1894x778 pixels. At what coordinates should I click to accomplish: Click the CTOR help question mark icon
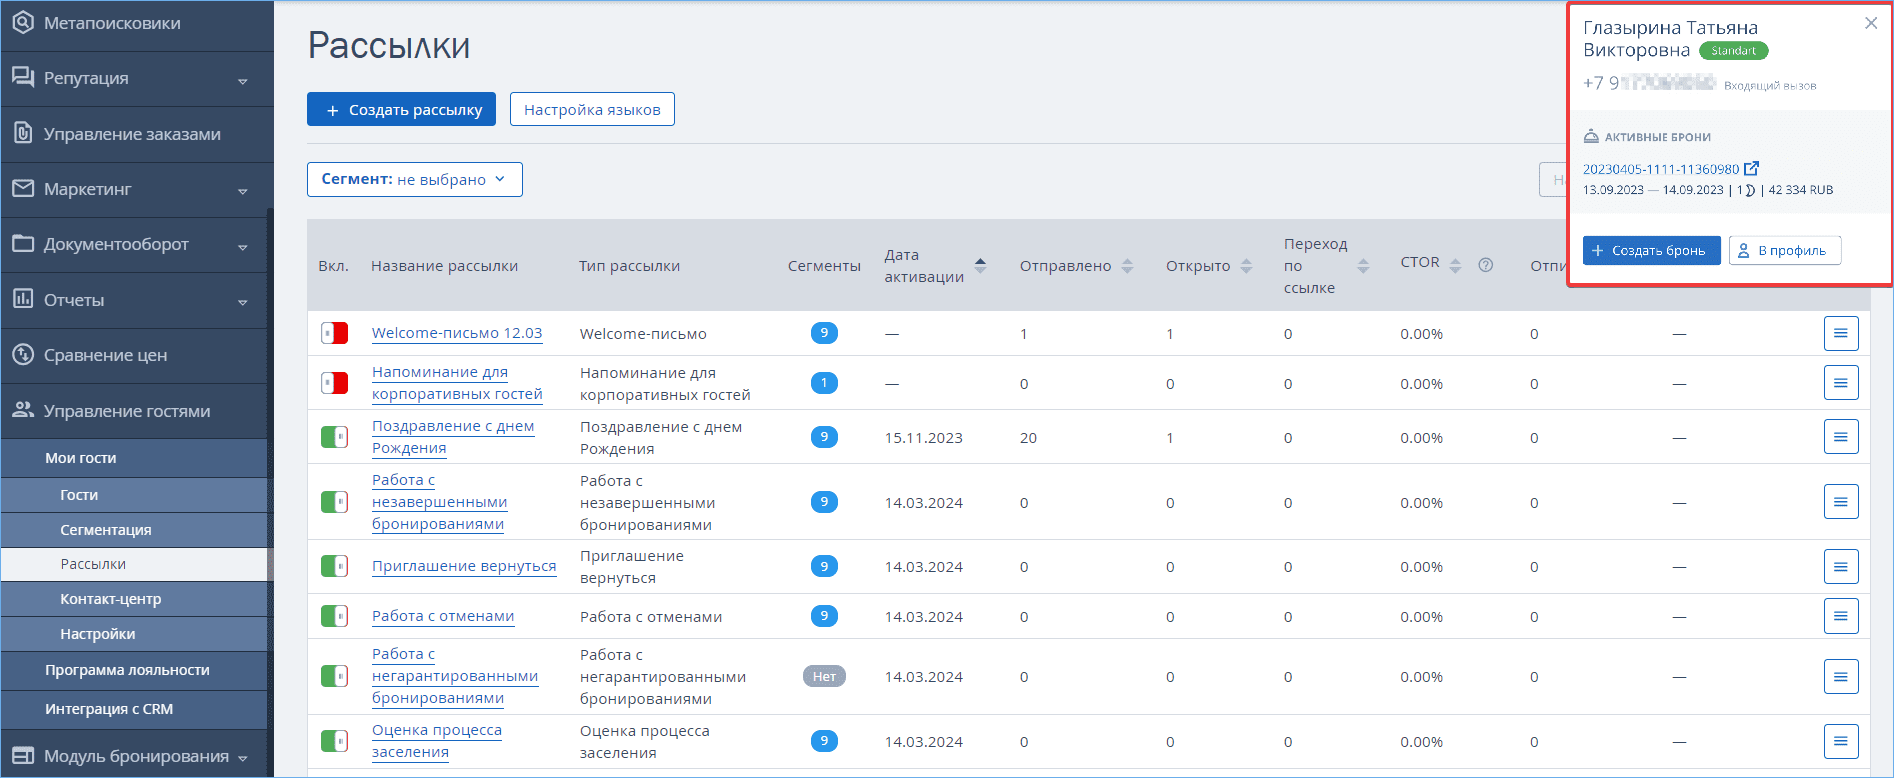point(1486,265)
